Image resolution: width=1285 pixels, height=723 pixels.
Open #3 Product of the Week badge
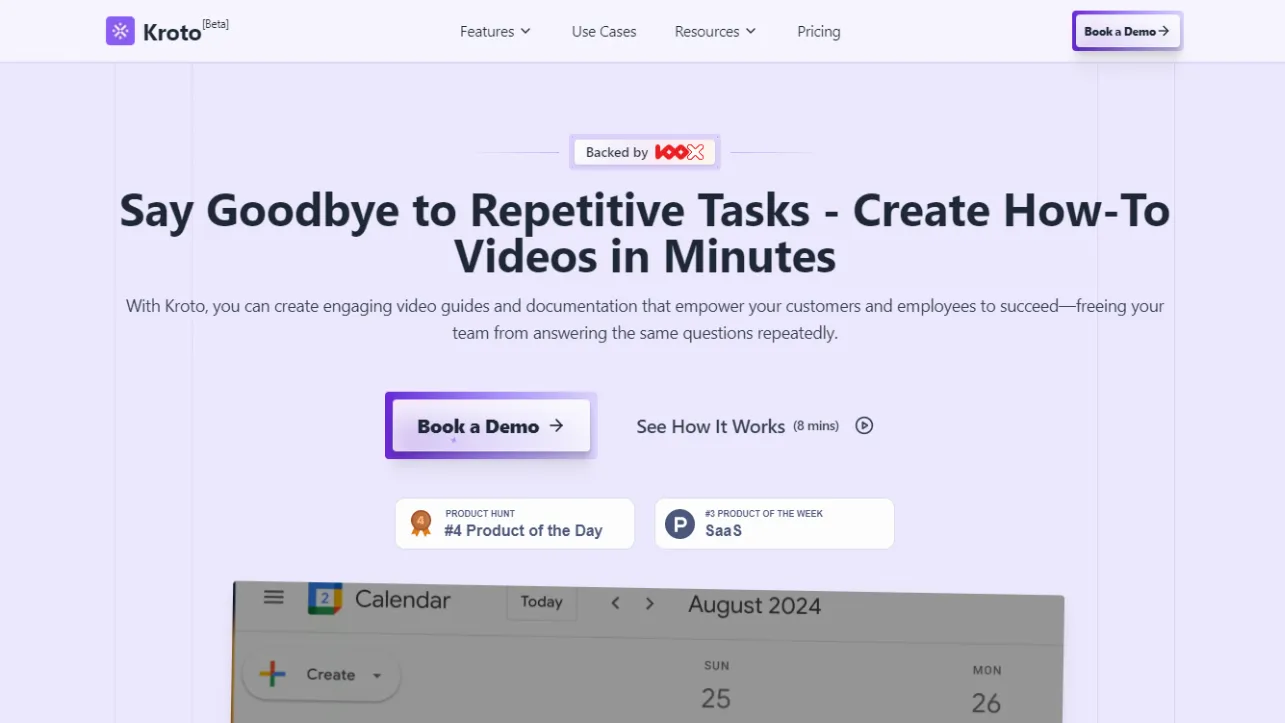(x=774, y=523)
